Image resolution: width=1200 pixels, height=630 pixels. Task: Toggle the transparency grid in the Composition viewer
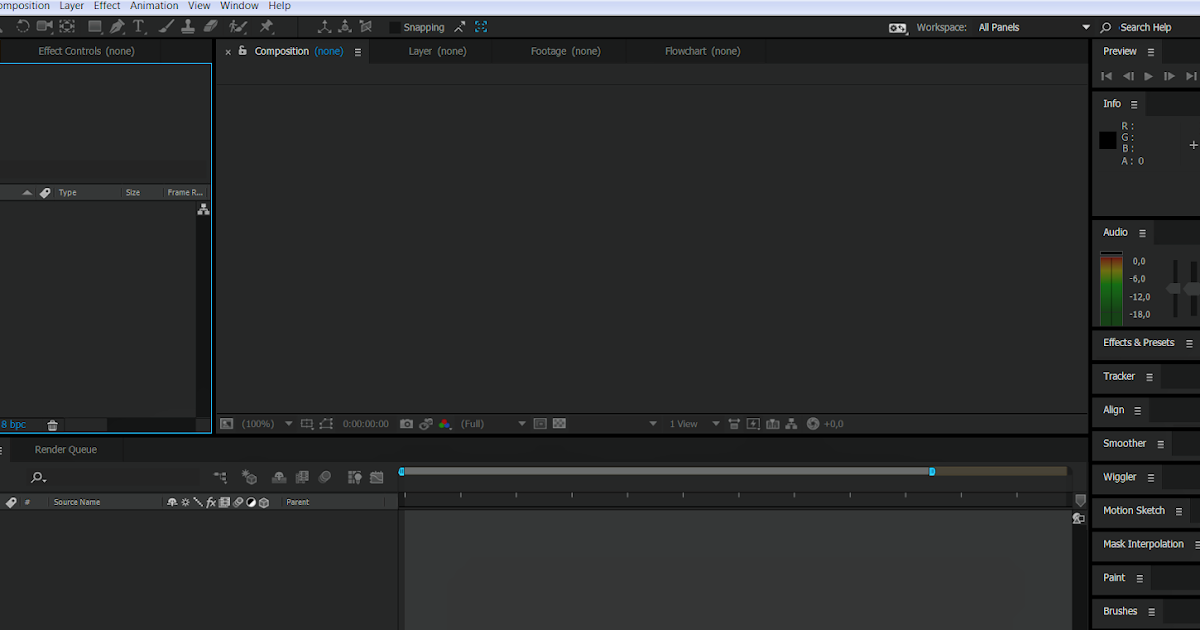[x=559, y=423]
